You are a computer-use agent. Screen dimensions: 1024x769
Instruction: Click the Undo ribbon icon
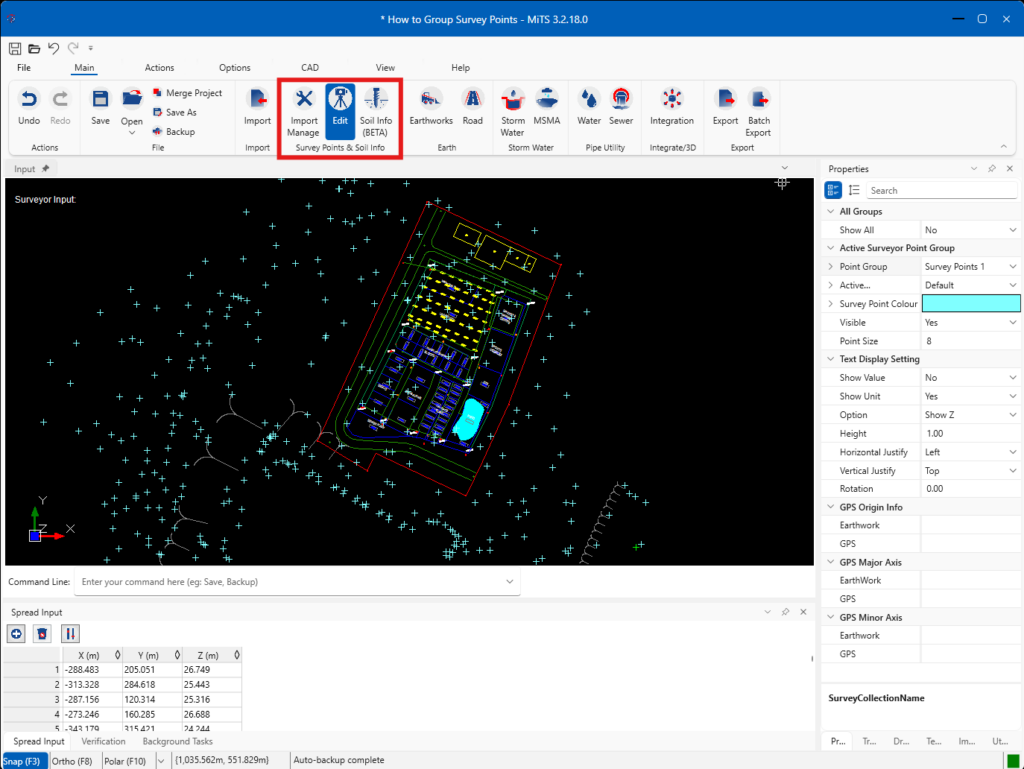click(x=29, y=107)
